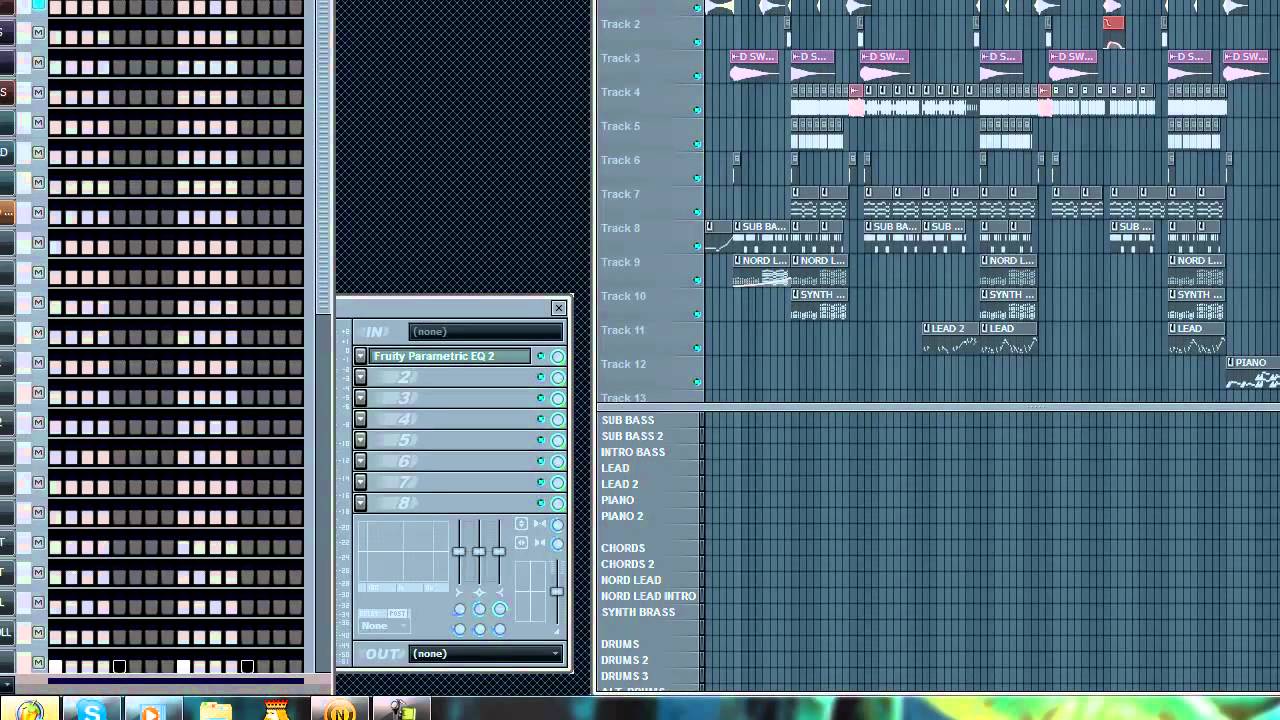
Task: Open slot menu arrow for Fruity Parametric EQ 2
Action: click(x=361, y=356)
